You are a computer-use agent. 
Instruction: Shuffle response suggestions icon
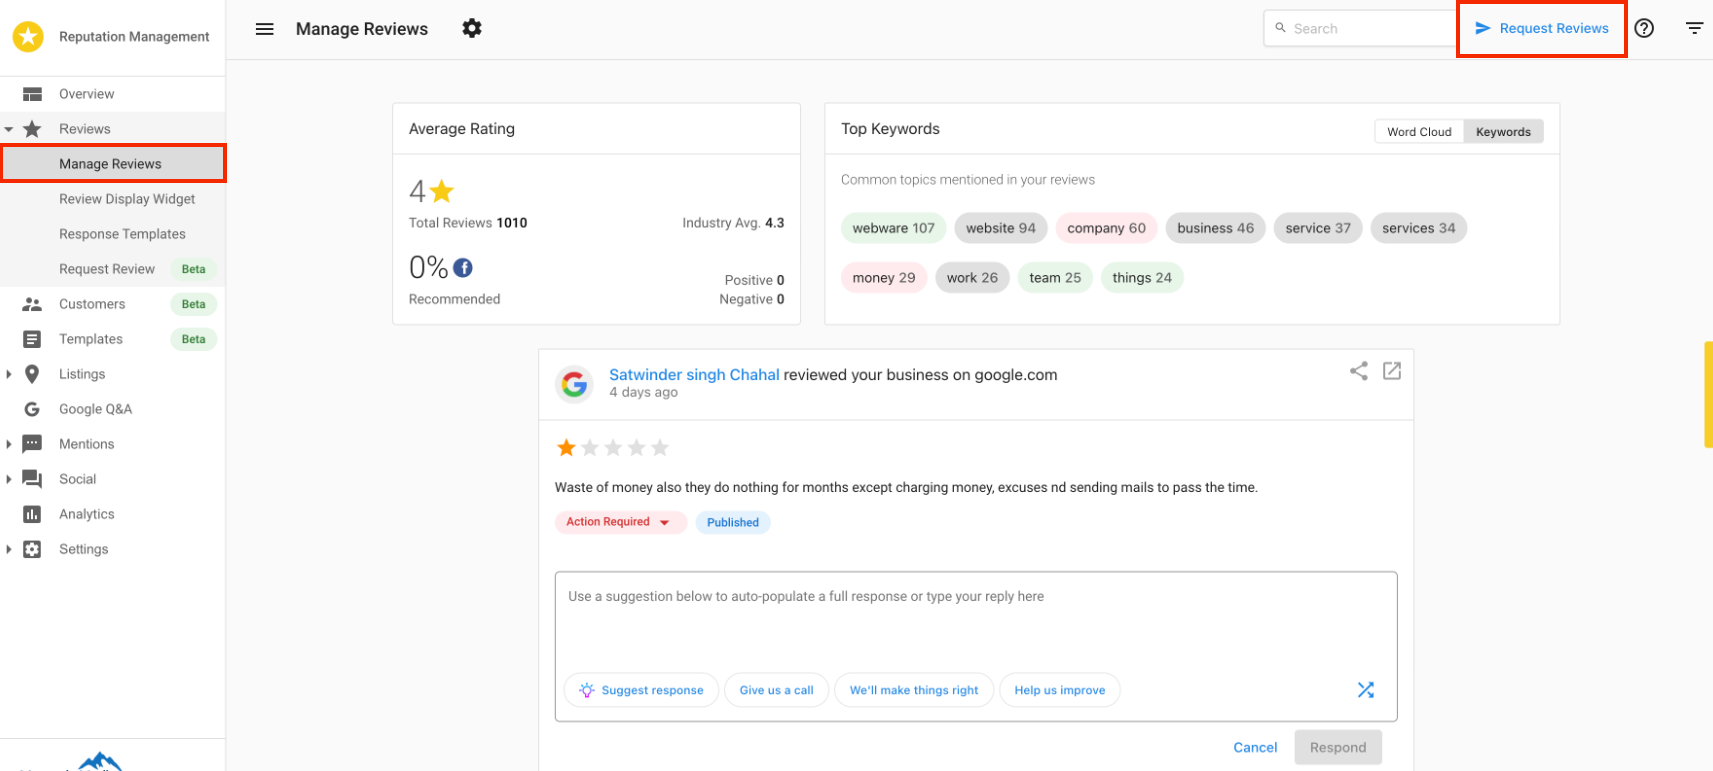pyautogui.click(x=1366, y=690)
